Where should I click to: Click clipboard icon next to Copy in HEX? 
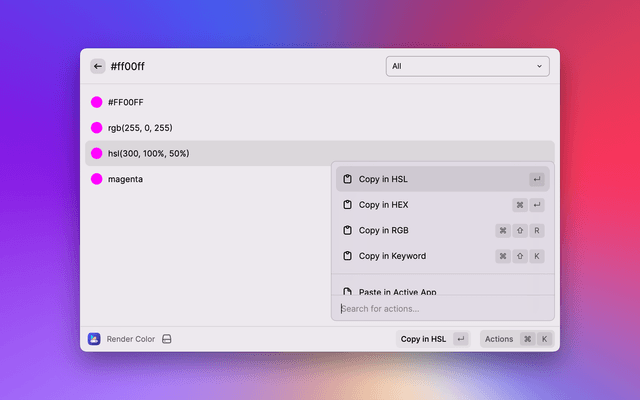pos(347,205)
